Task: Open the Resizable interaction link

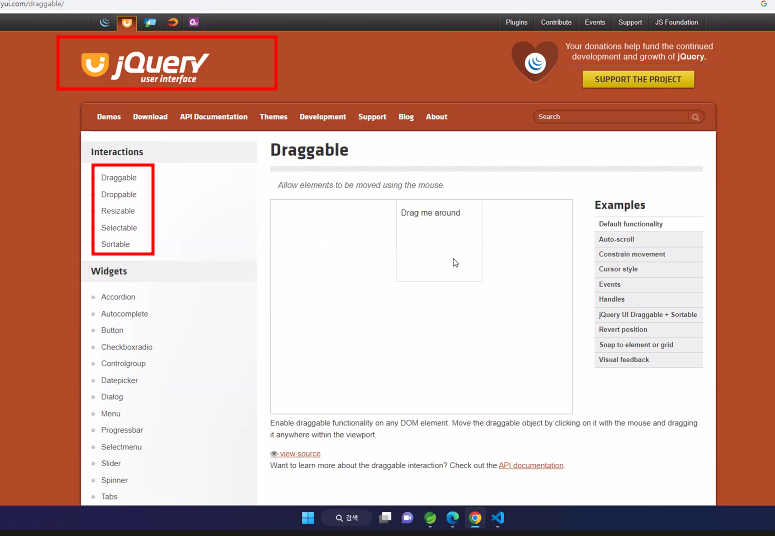Action: 118,211
